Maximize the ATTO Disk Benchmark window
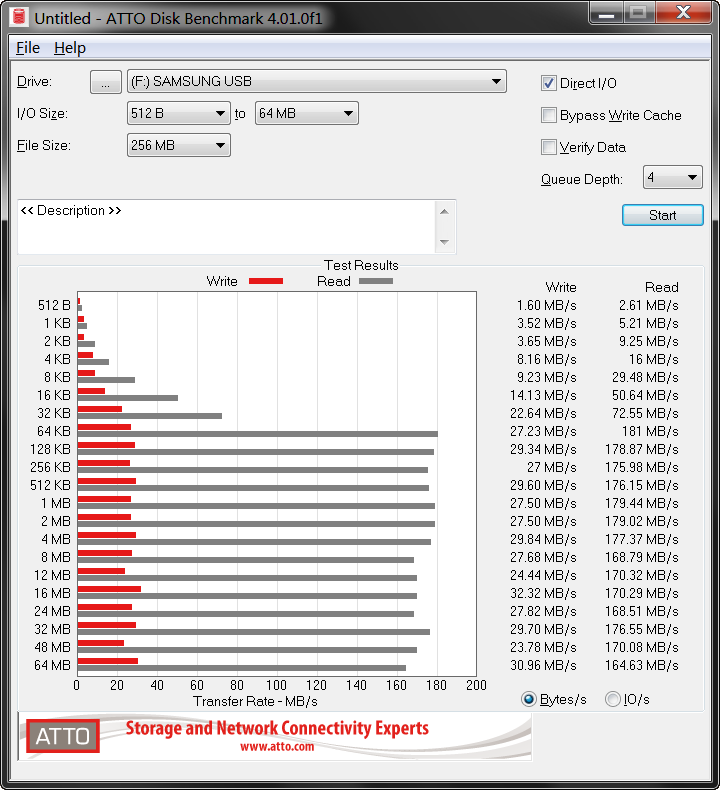Screen dimensions: 720x790 tap(638, 12)
